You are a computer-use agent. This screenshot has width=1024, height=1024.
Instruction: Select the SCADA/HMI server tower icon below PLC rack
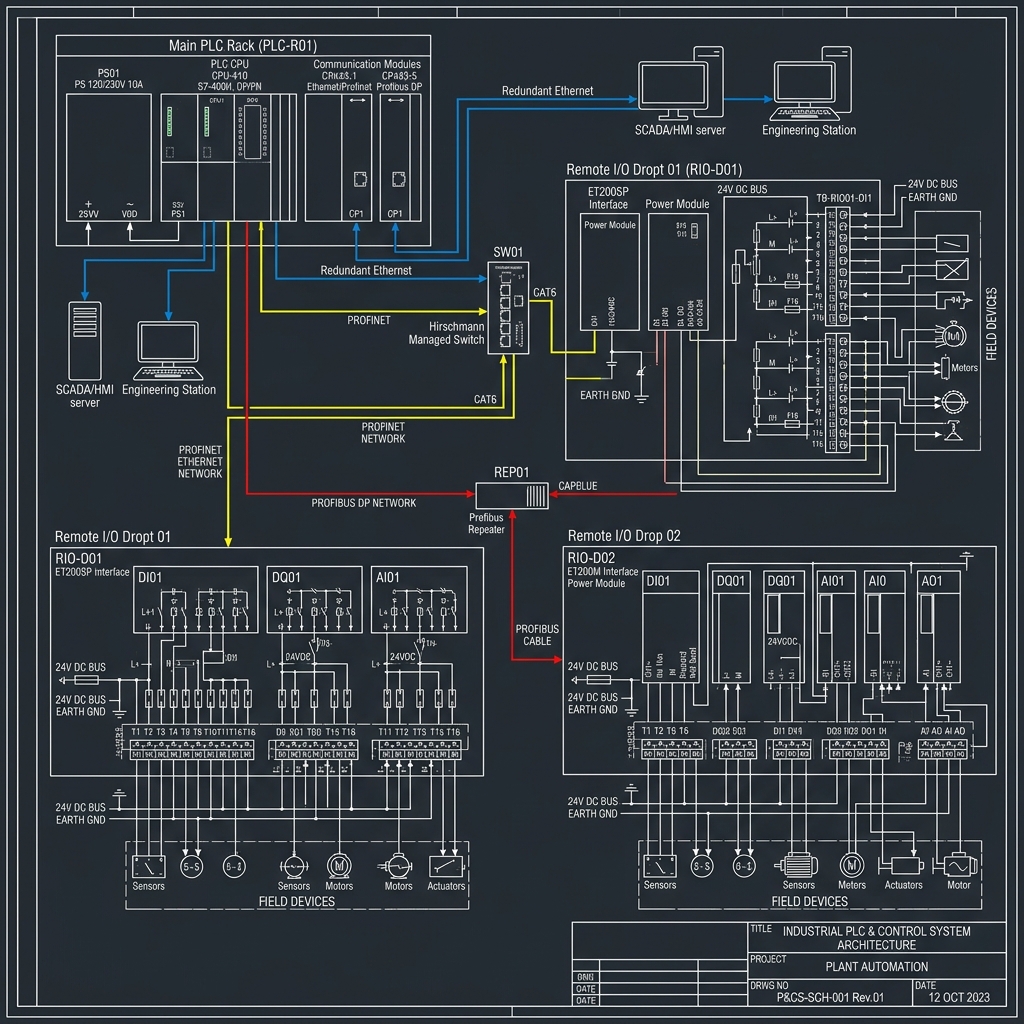click(x=85, y=340)
